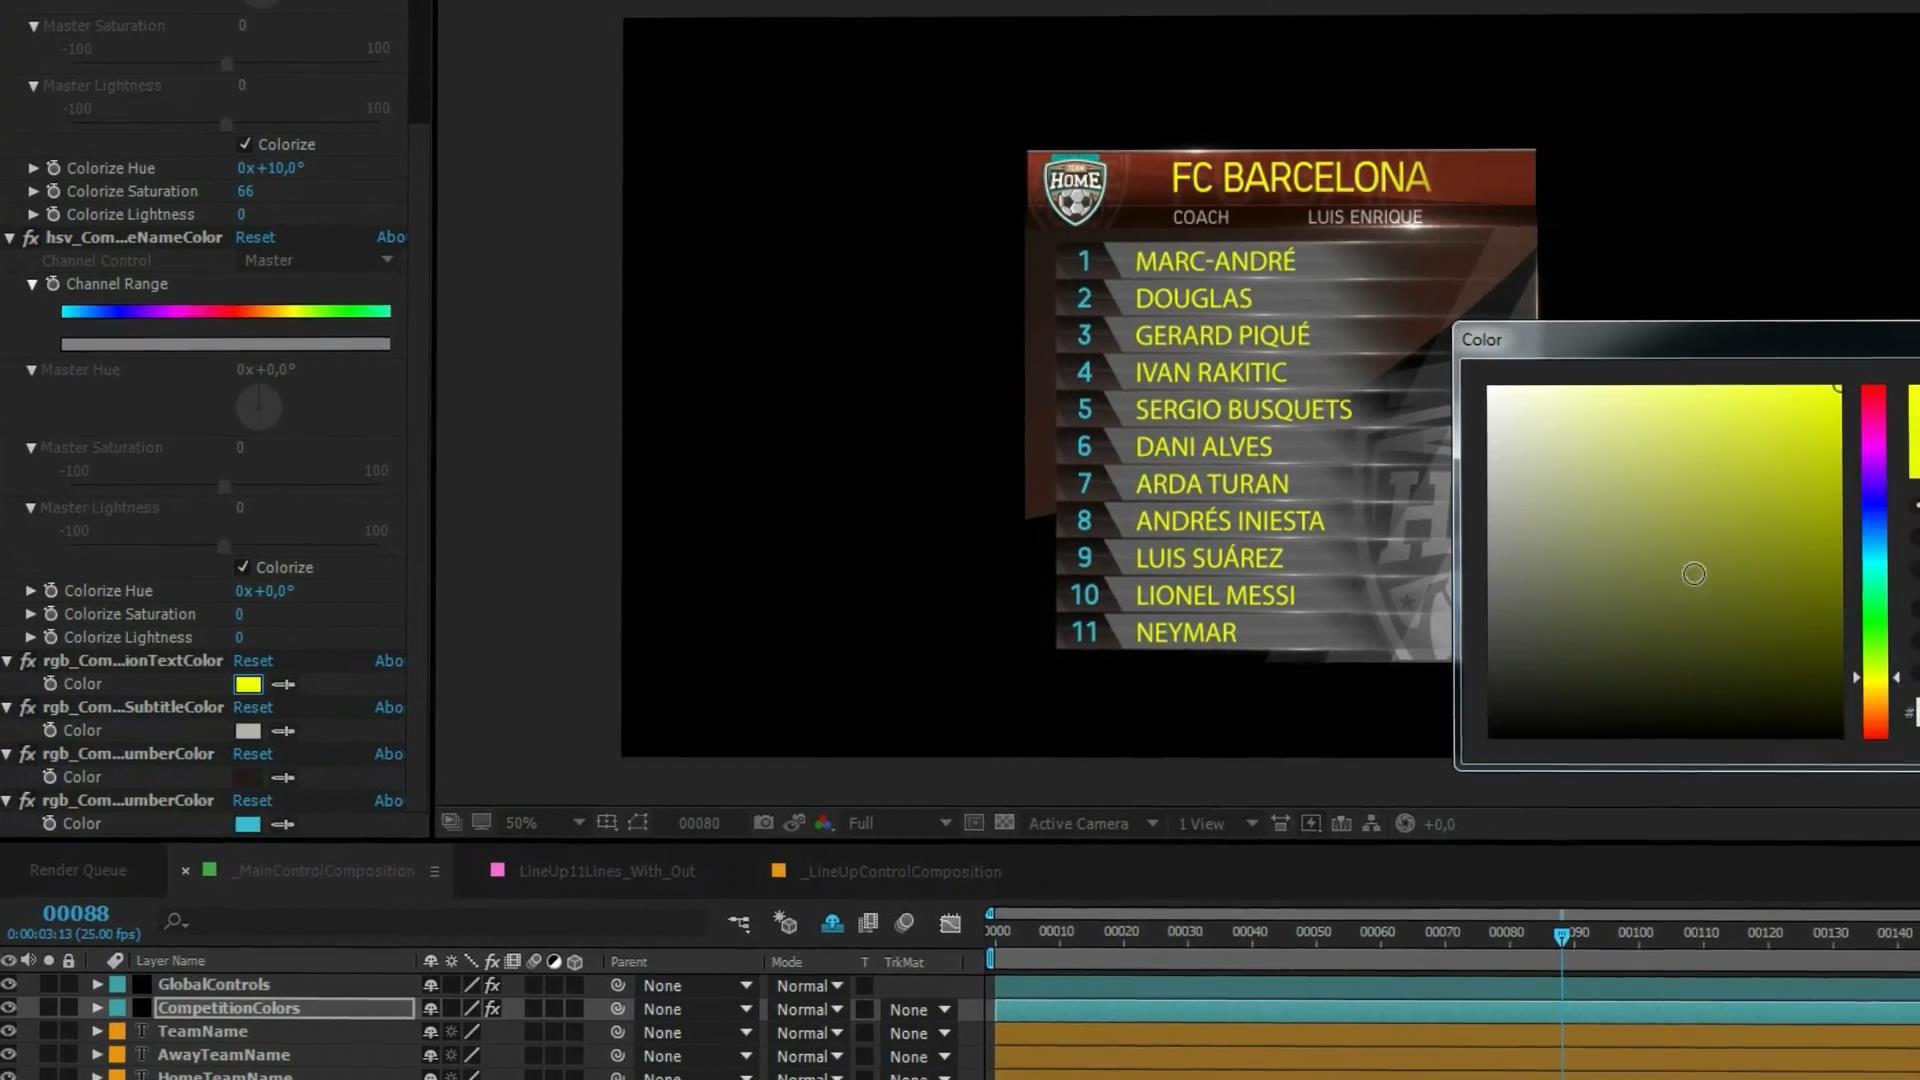
Task: Click the 00088 current time display
Action: 76,913
